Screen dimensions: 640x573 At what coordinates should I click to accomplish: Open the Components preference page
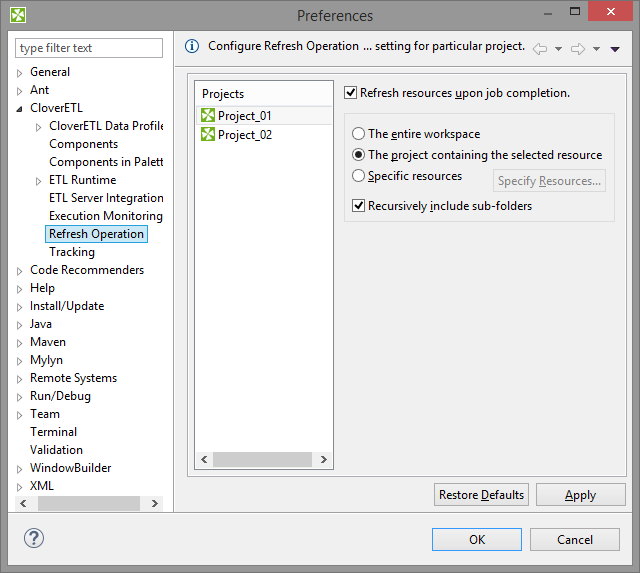tap(83, 144)
